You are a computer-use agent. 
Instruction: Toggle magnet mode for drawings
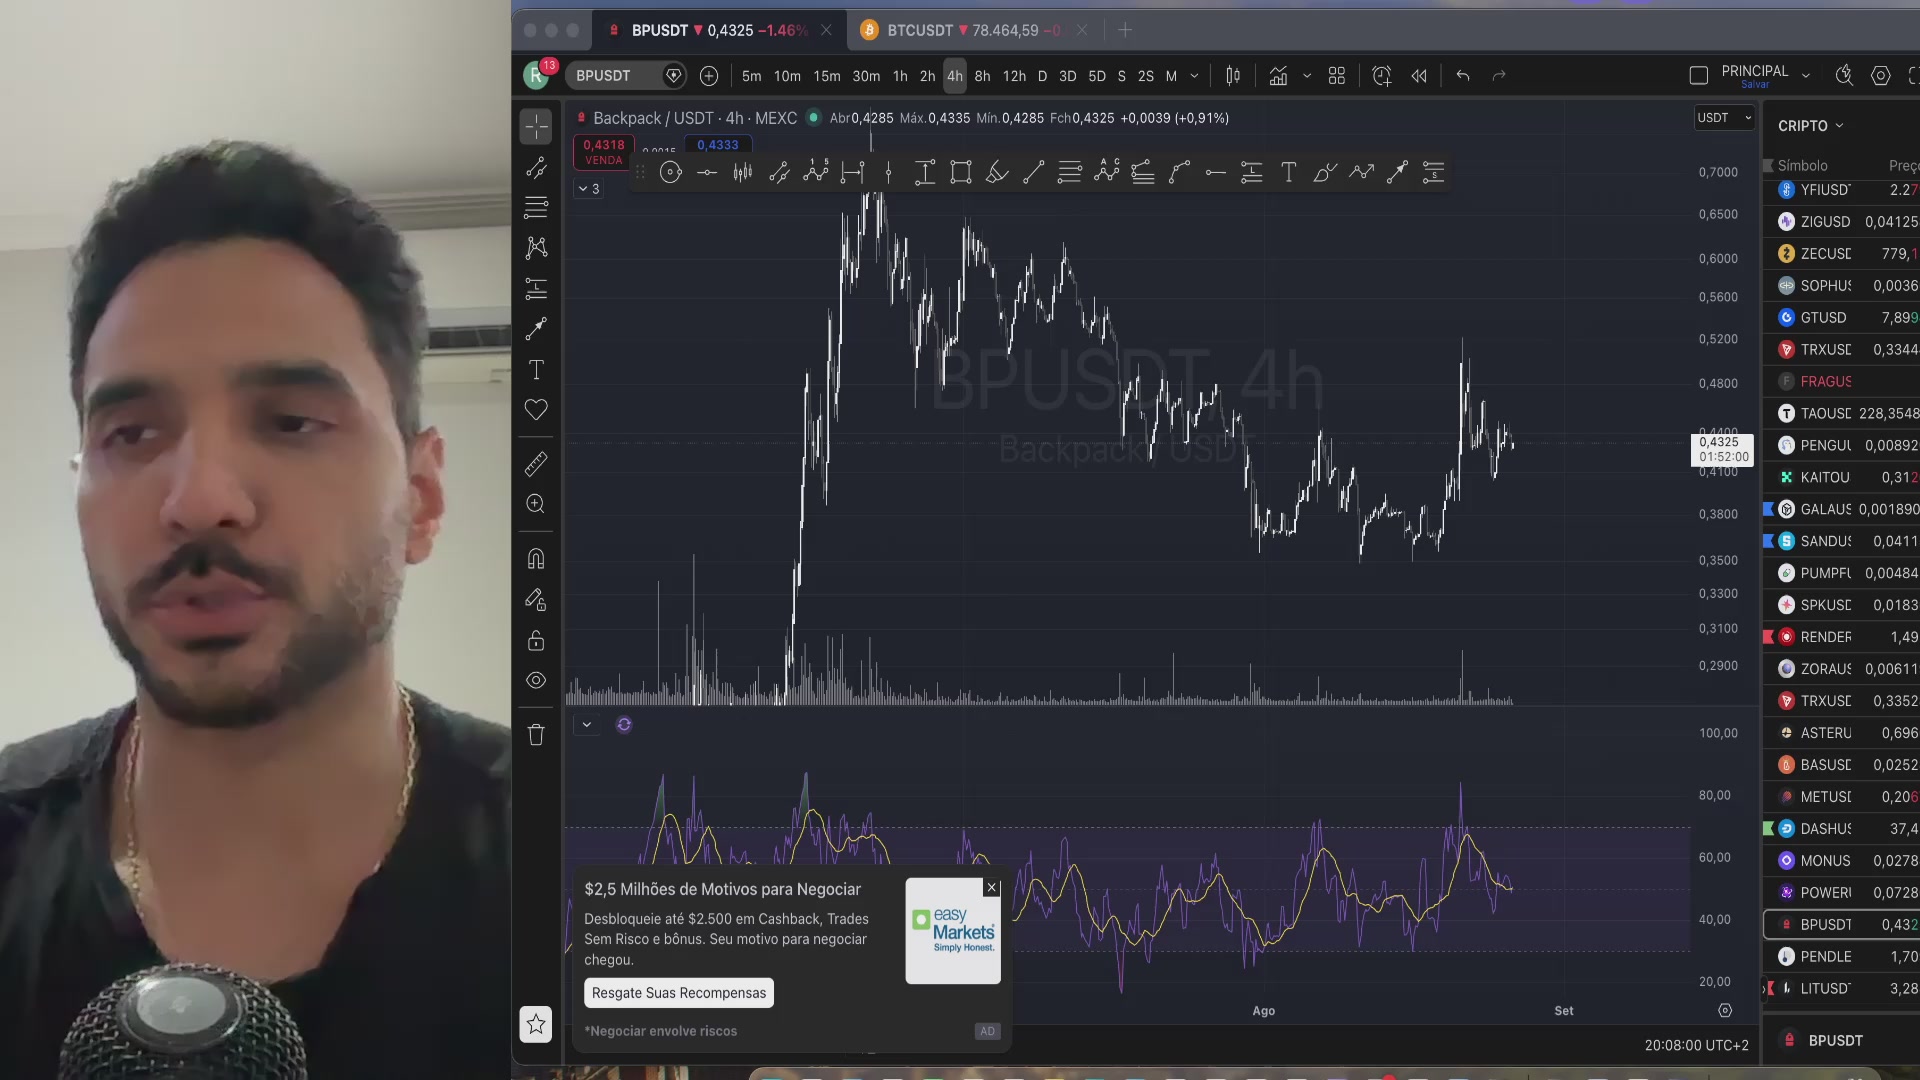point(536,559)
